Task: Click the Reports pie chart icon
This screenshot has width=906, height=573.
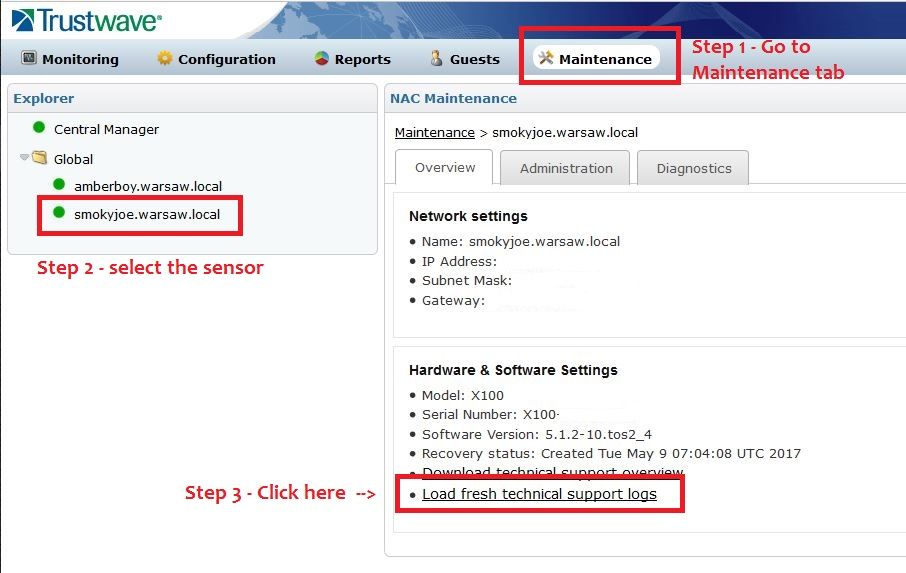Action: click(x=321, y=59)
